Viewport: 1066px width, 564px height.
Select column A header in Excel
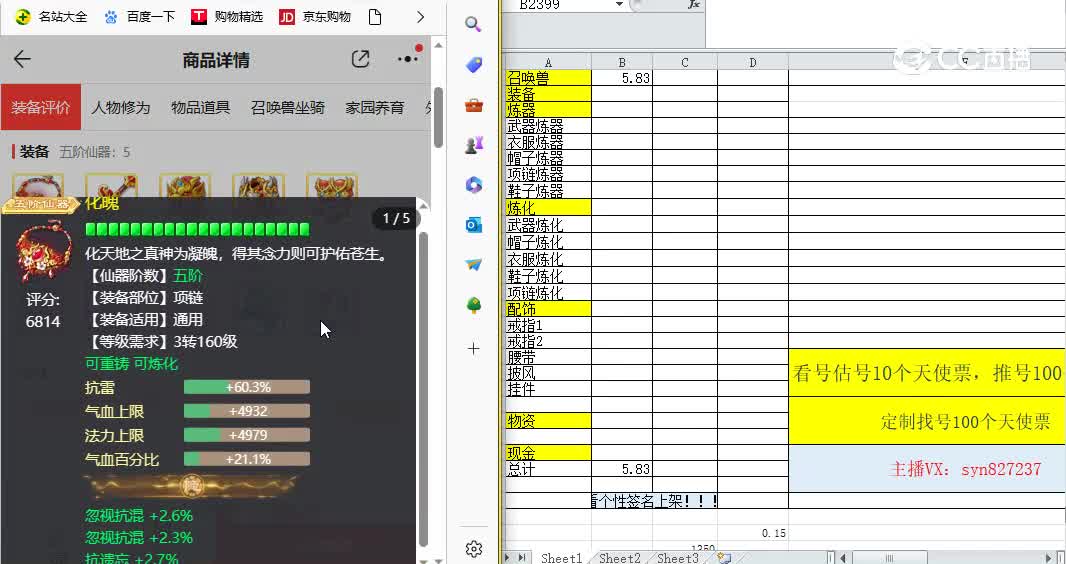point(549,62)
